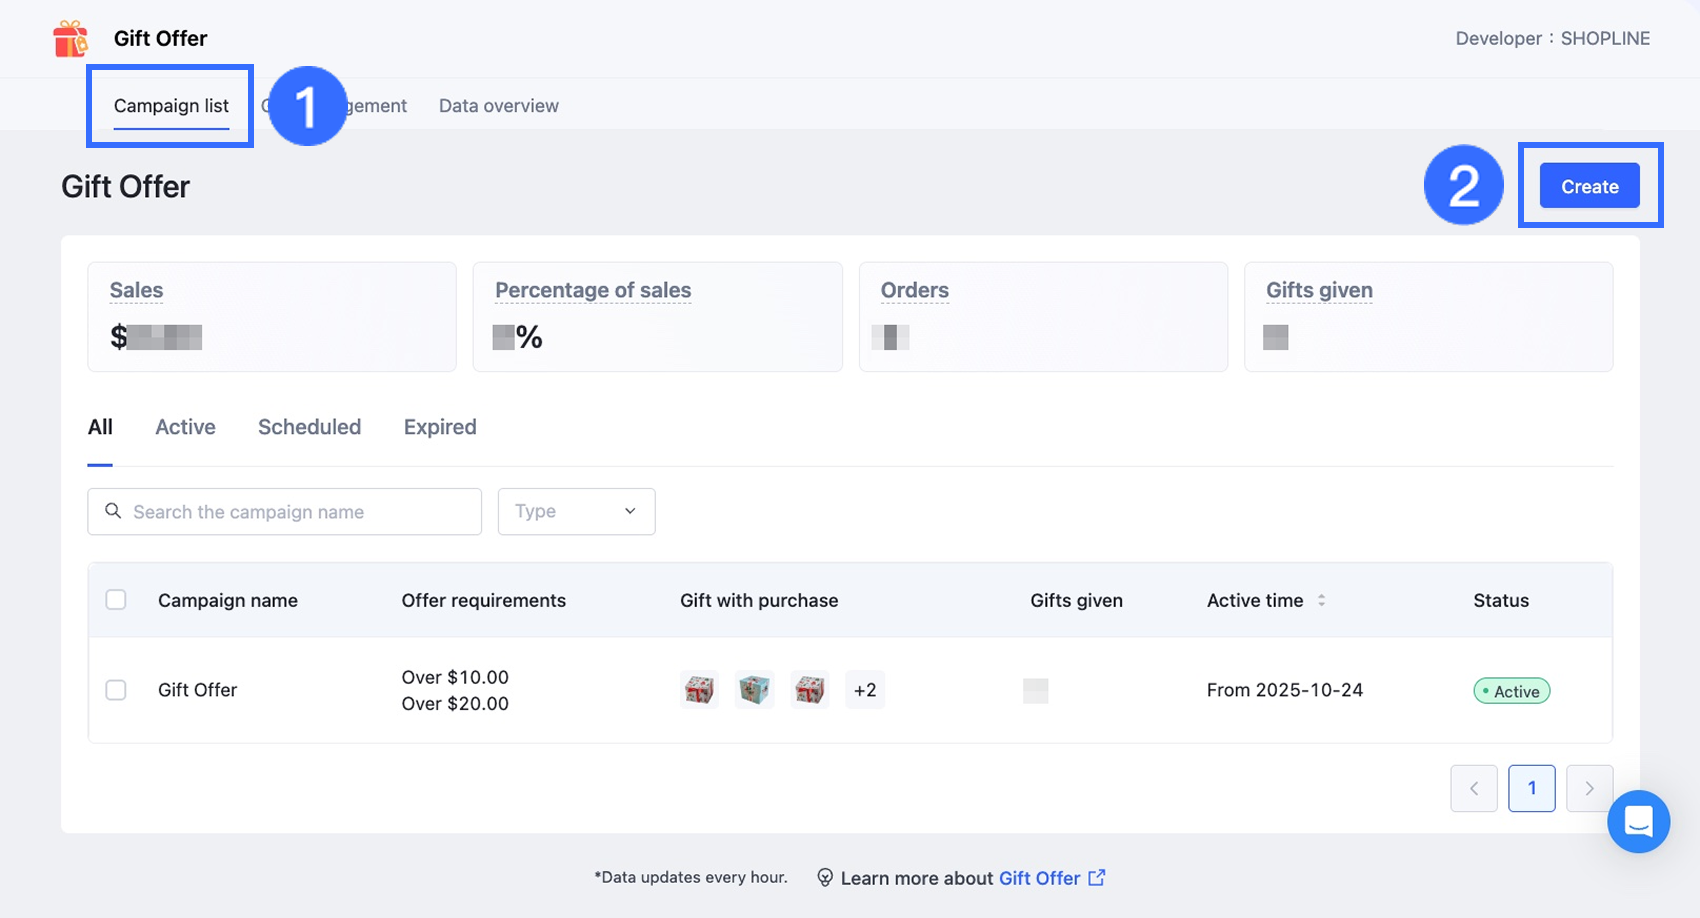Show only Expired campaigns tab

click(x=440, y=427)
